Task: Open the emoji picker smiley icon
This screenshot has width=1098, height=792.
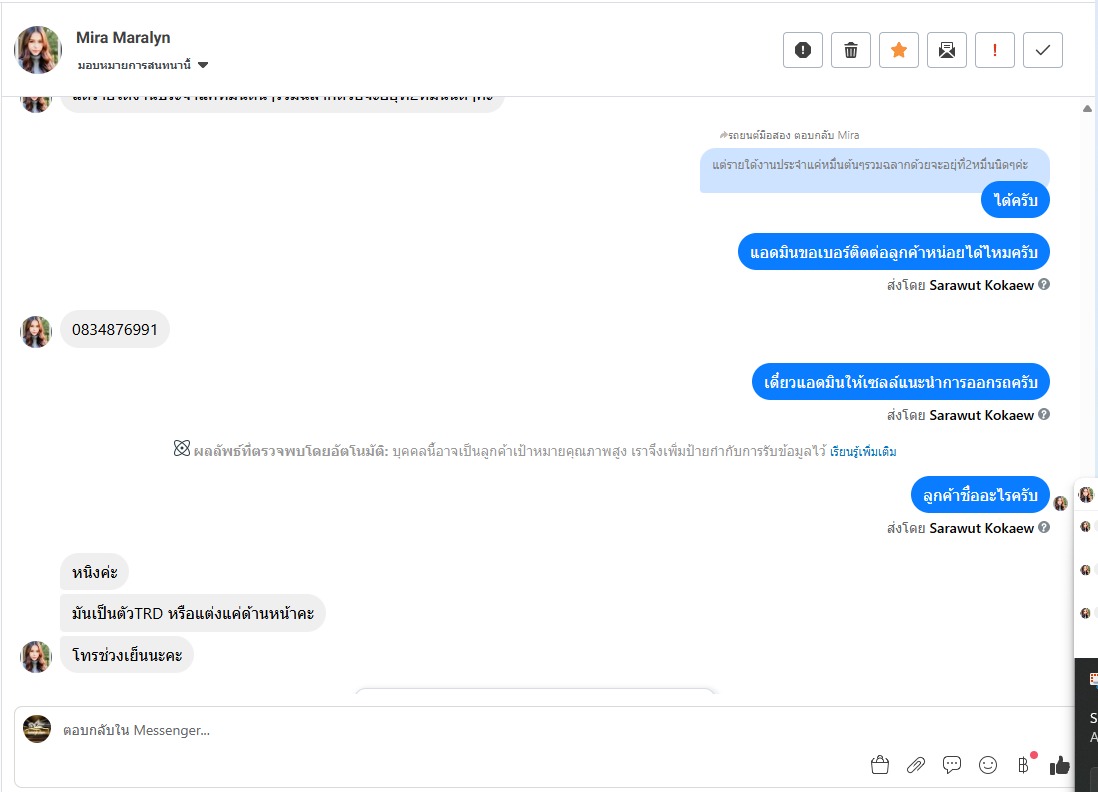Action: coord(988,765)
